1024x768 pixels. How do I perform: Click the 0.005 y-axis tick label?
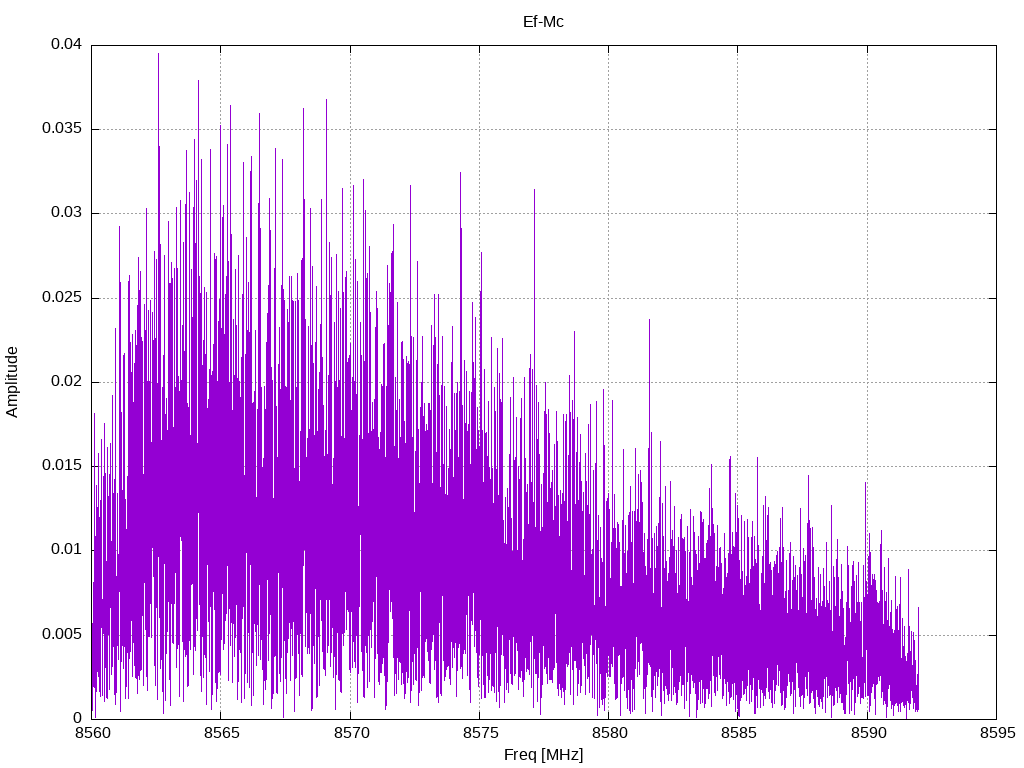(x=62, y=634)
